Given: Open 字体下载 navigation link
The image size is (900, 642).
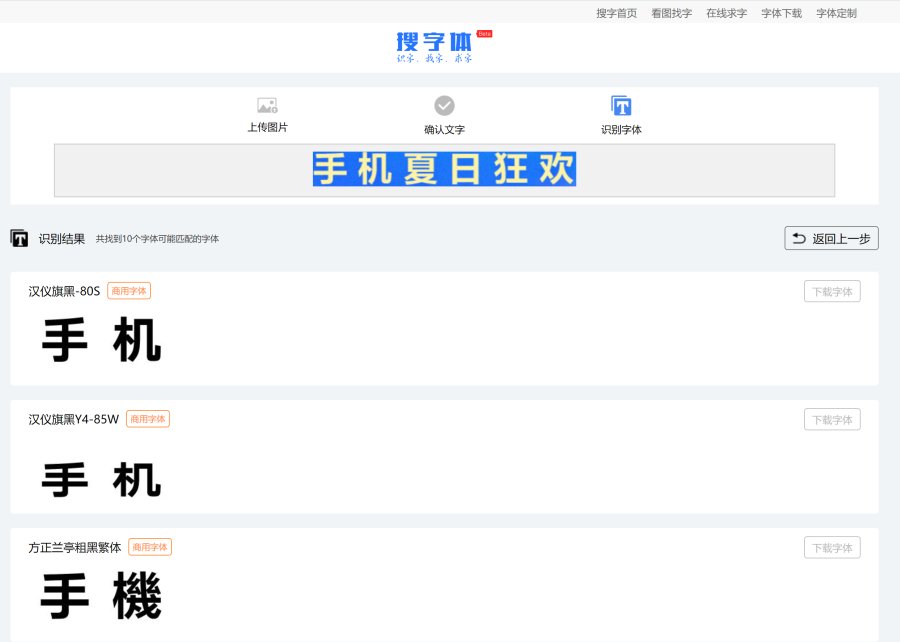Looking at the screenshot, I should coord(781,13).
